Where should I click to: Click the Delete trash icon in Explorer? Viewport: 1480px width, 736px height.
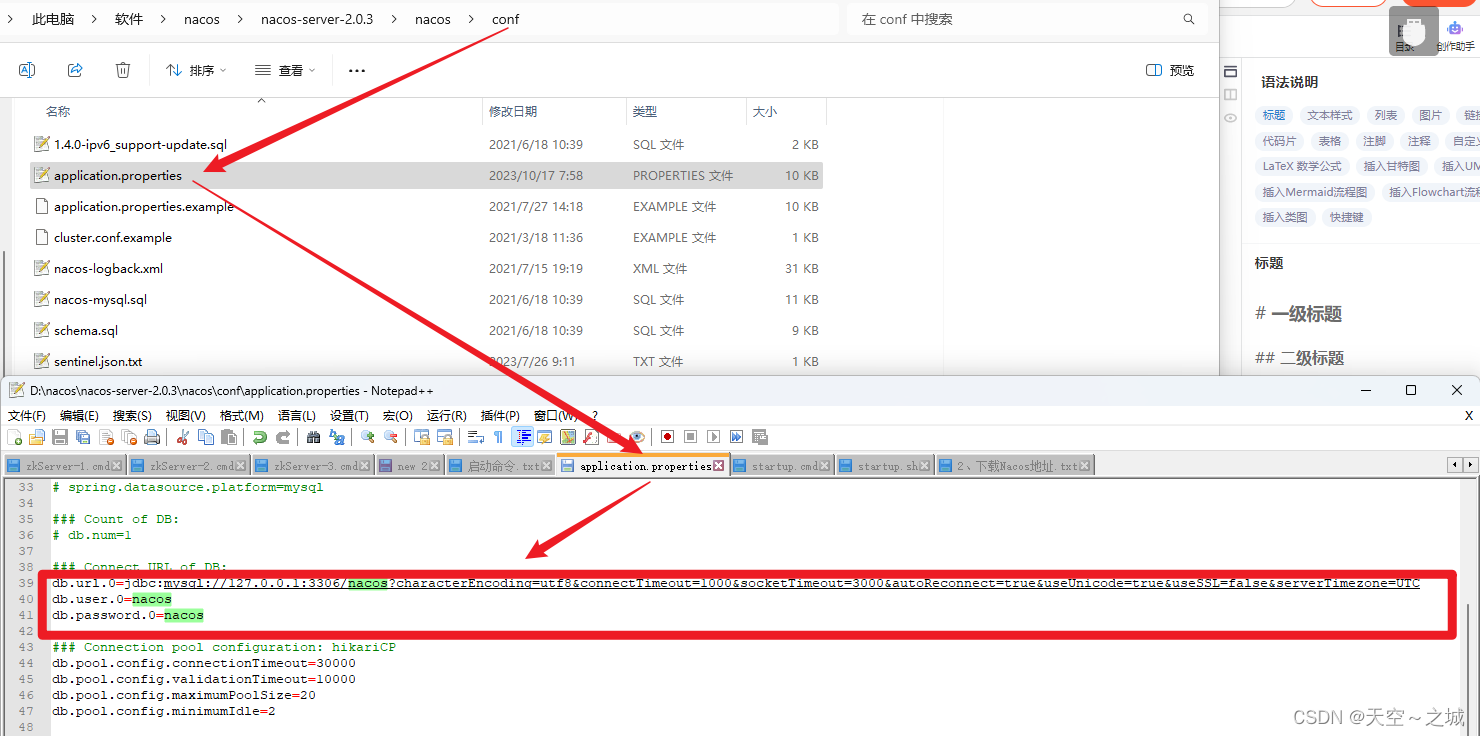[x=123, y=70]
